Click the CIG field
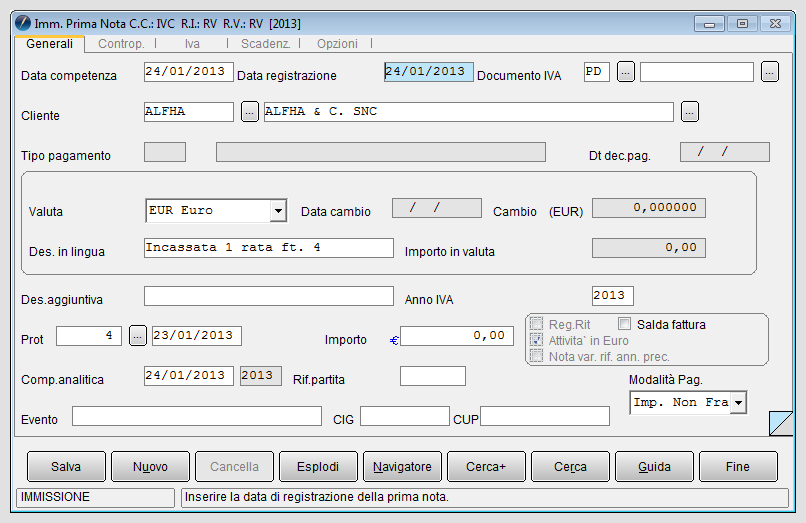 tap(405, 416)
